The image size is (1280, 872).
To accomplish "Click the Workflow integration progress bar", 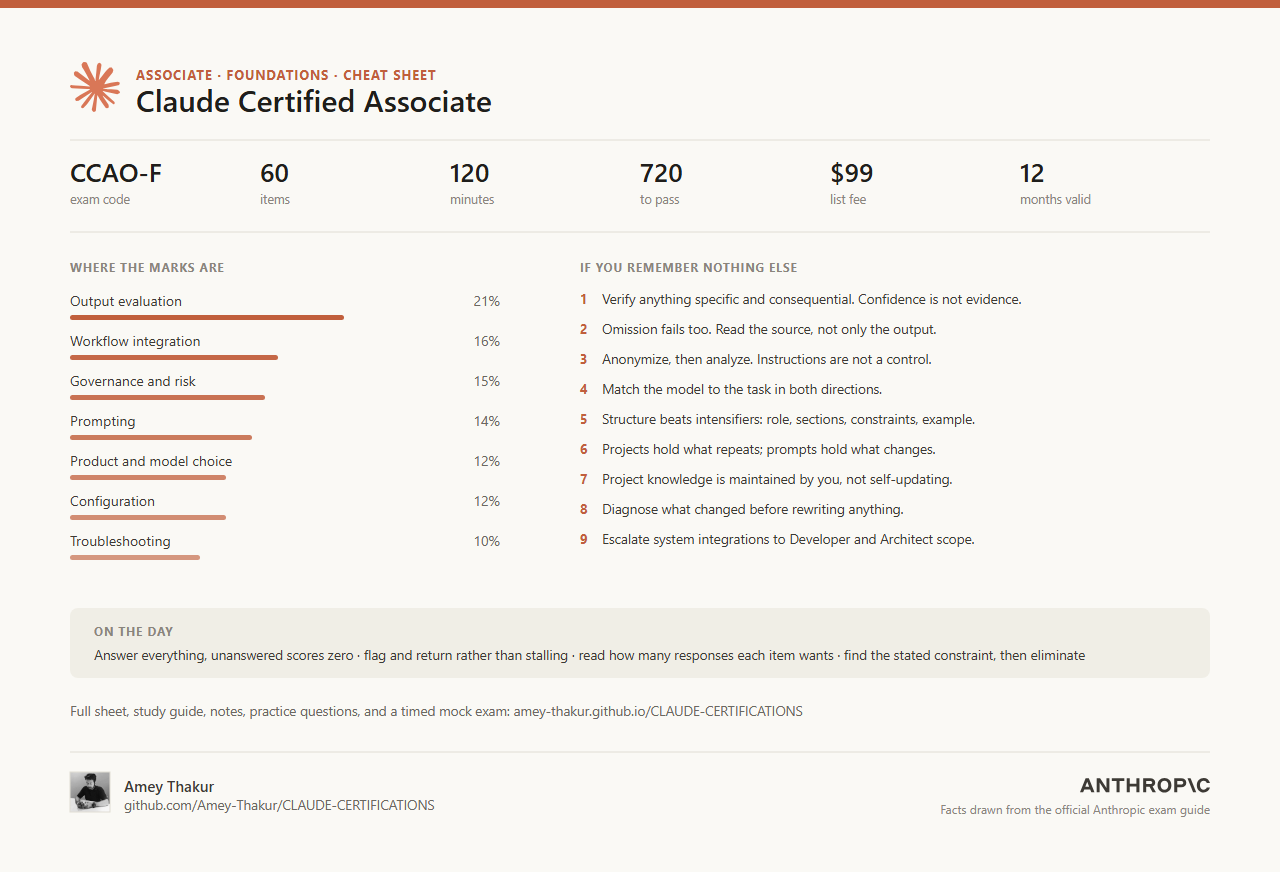I will pos(174,358).
